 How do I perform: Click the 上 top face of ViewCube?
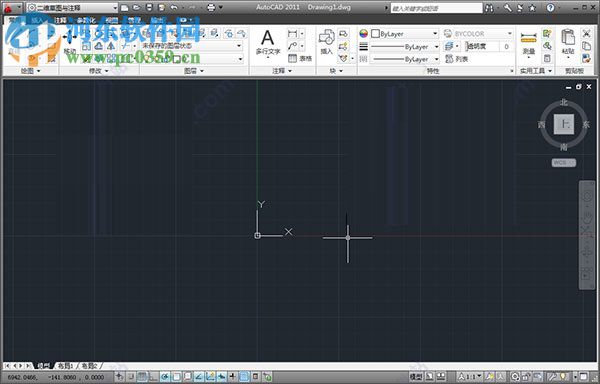pyautogui.click(x=564, y=124)
